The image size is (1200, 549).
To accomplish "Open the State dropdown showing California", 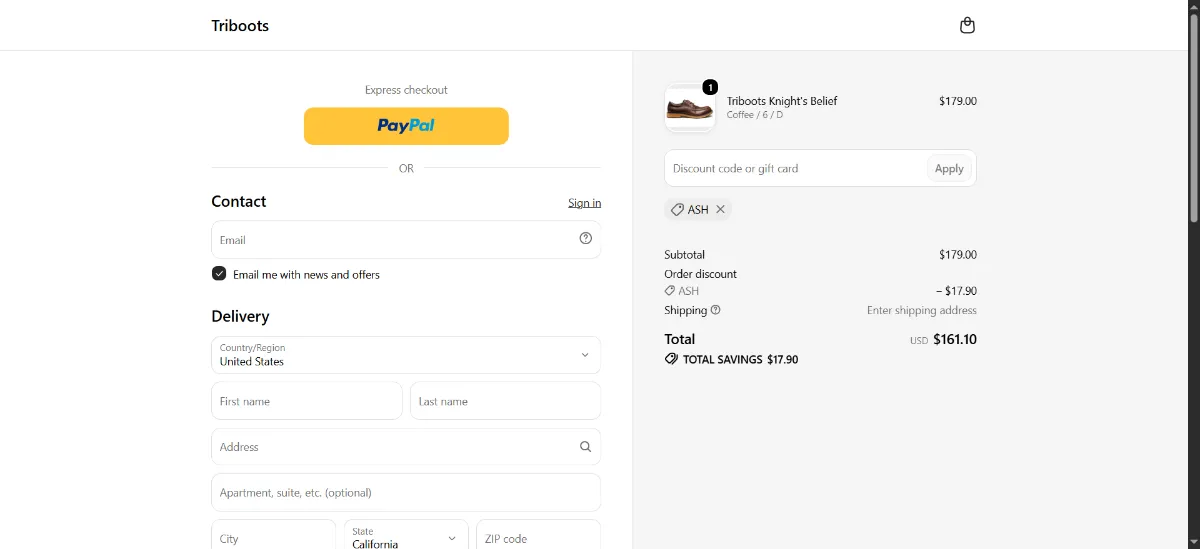I will (x=406, y=538).
